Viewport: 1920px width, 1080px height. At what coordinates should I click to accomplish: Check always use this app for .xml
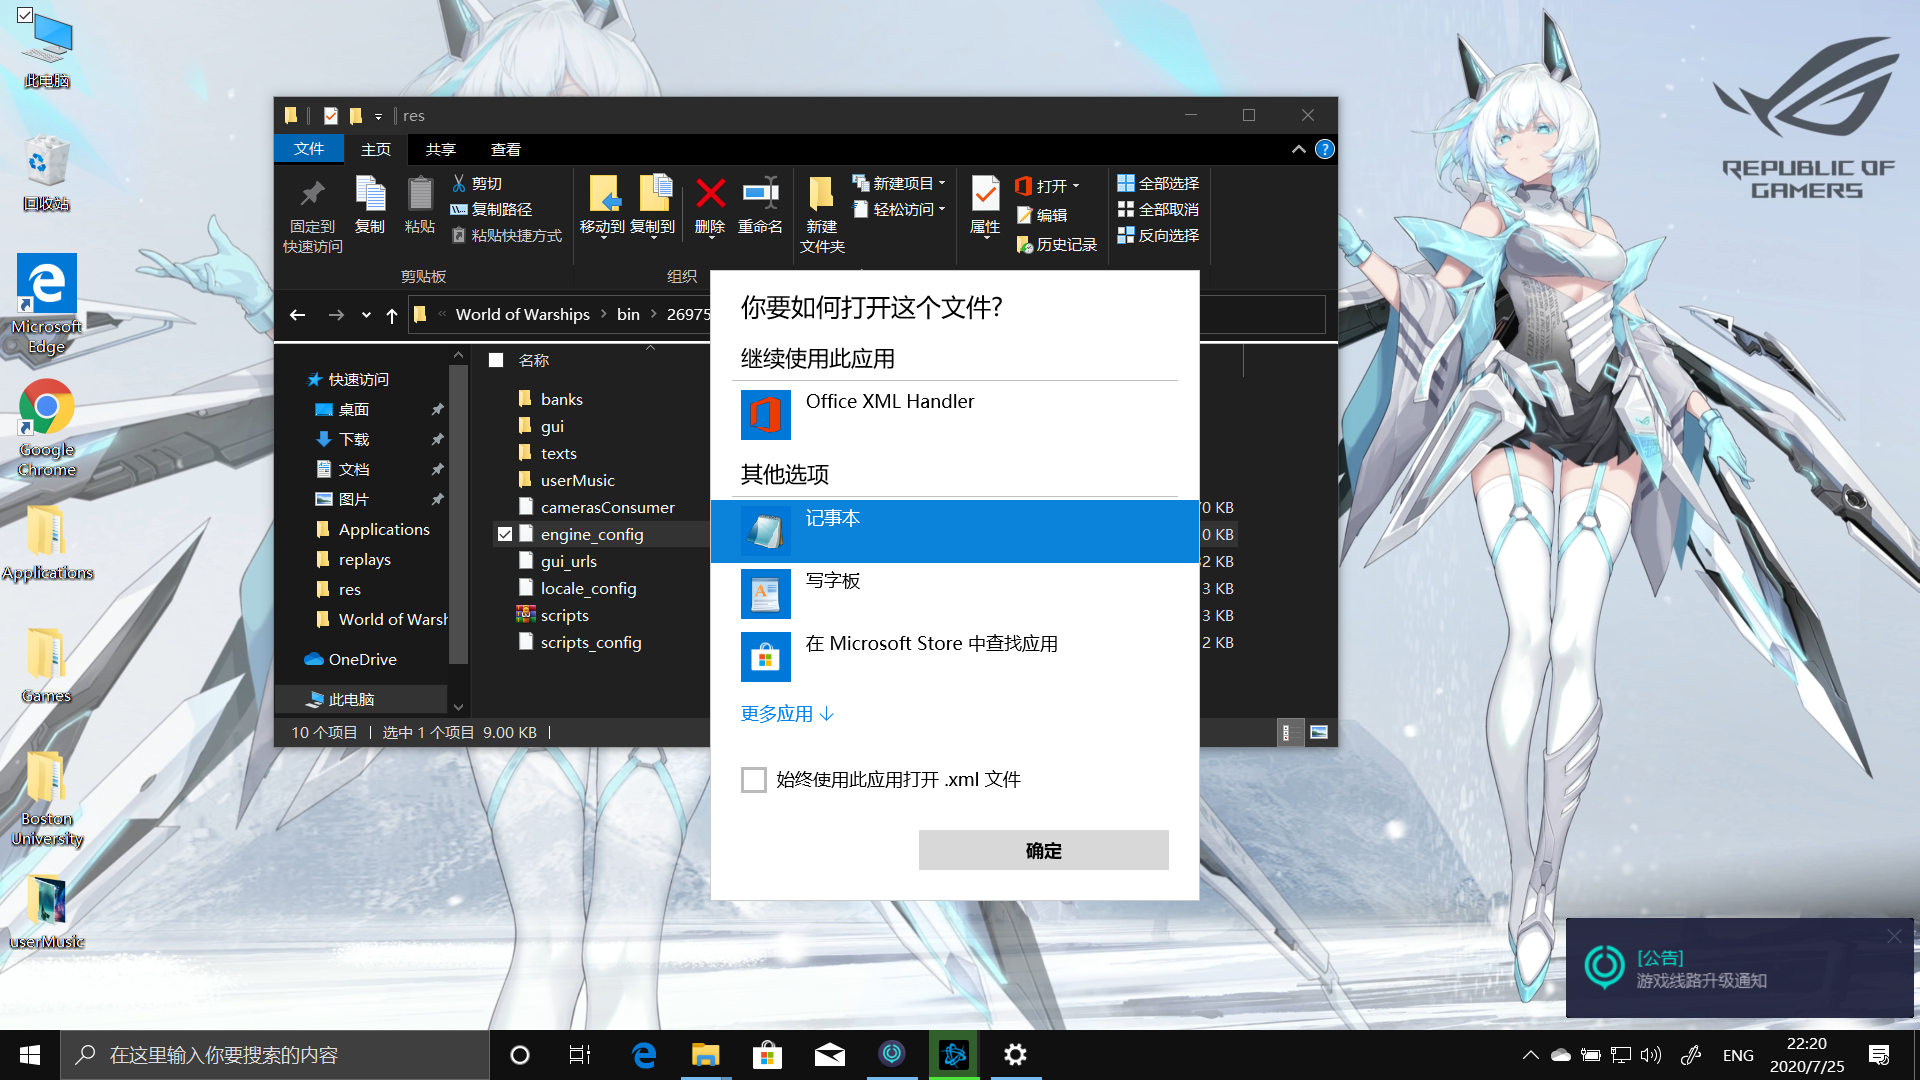(x=754, y=780)
